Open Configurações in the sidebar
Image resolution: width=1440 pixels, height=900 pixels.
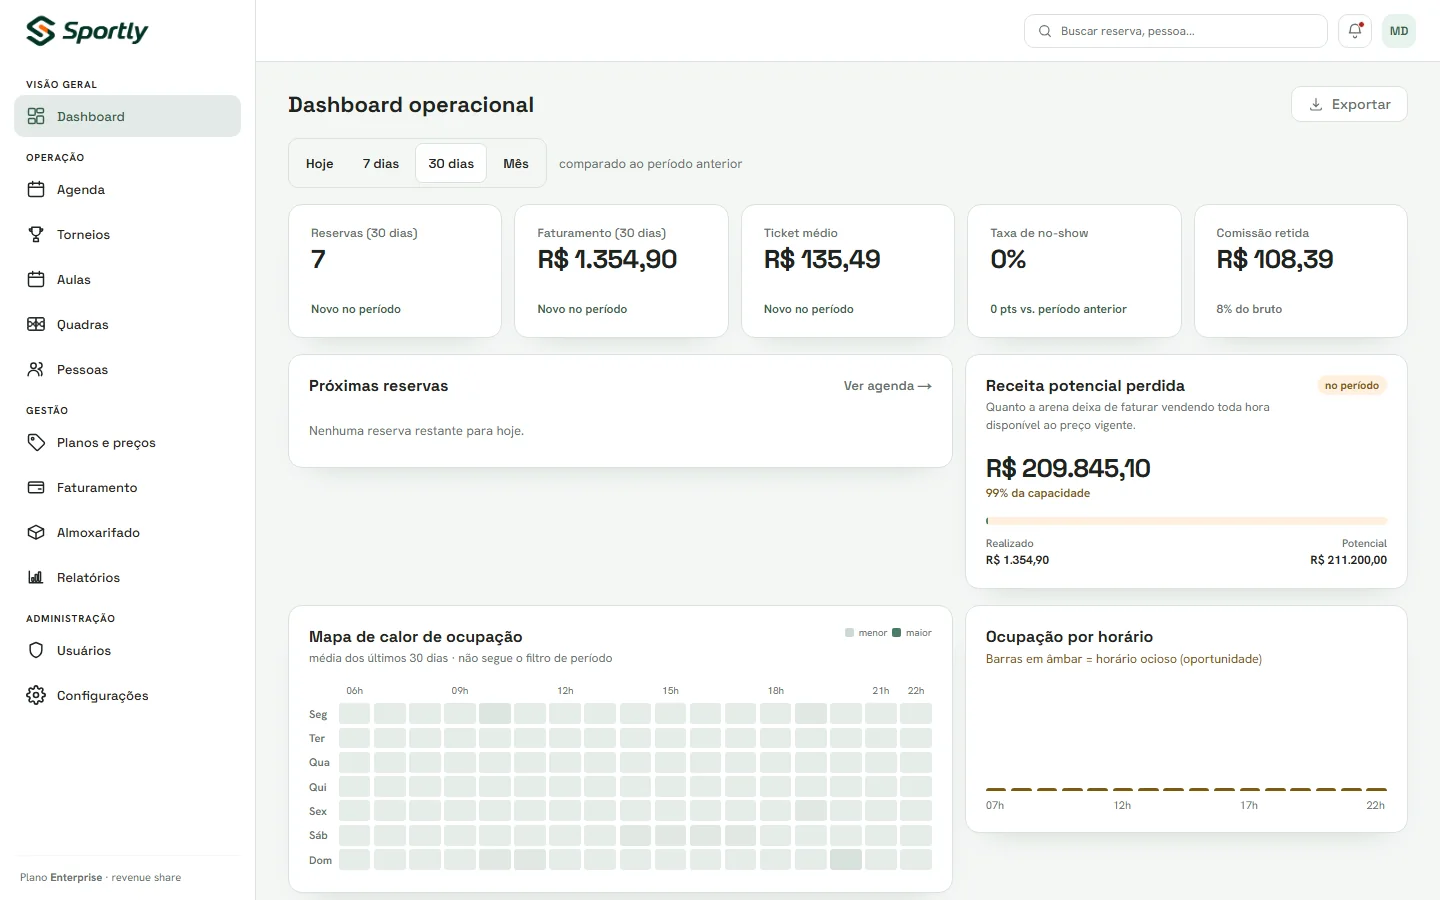tap(127, 695)
